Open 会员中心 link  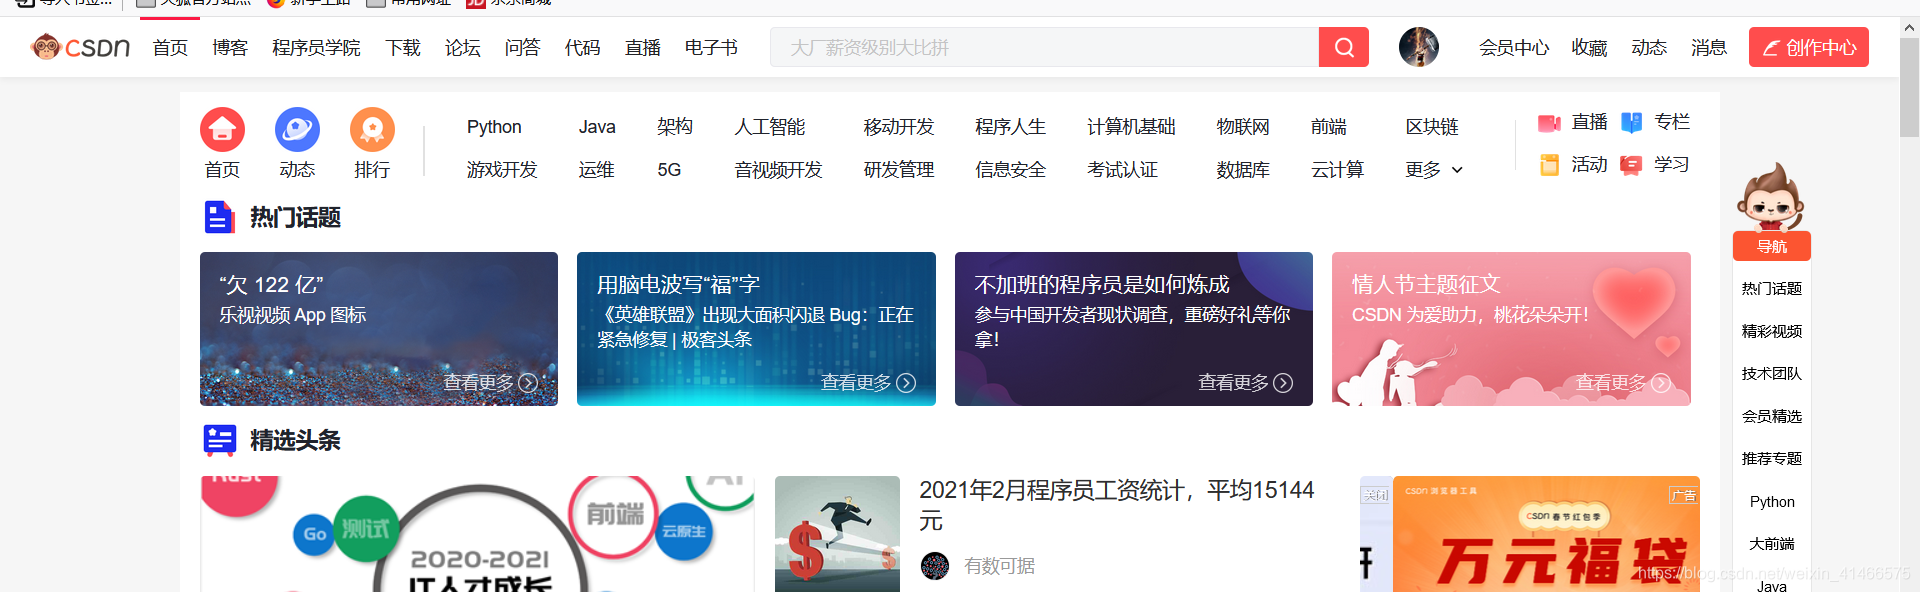[1514, 48]
